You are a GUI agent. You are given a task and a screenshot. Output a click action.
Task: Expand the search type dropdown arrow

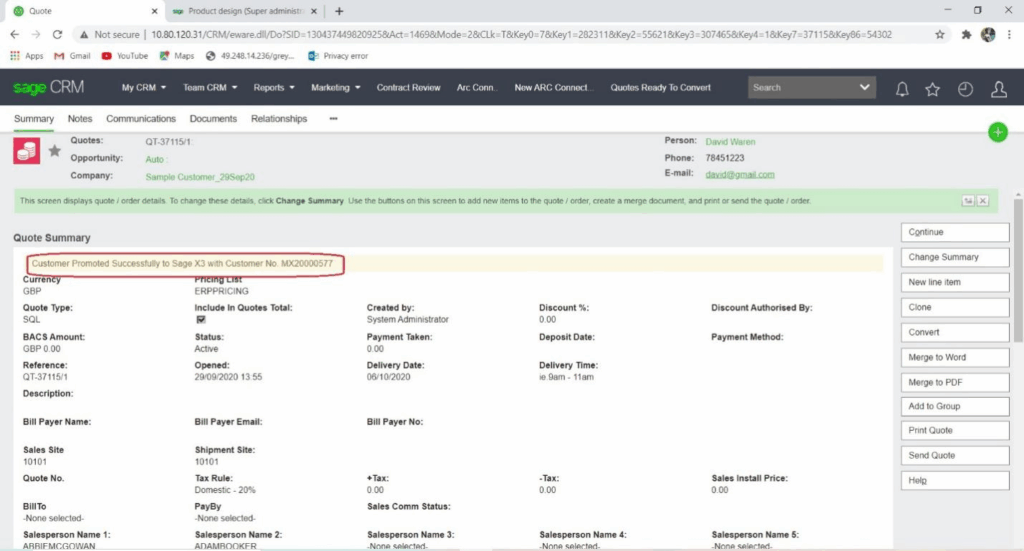click(865, 88)
